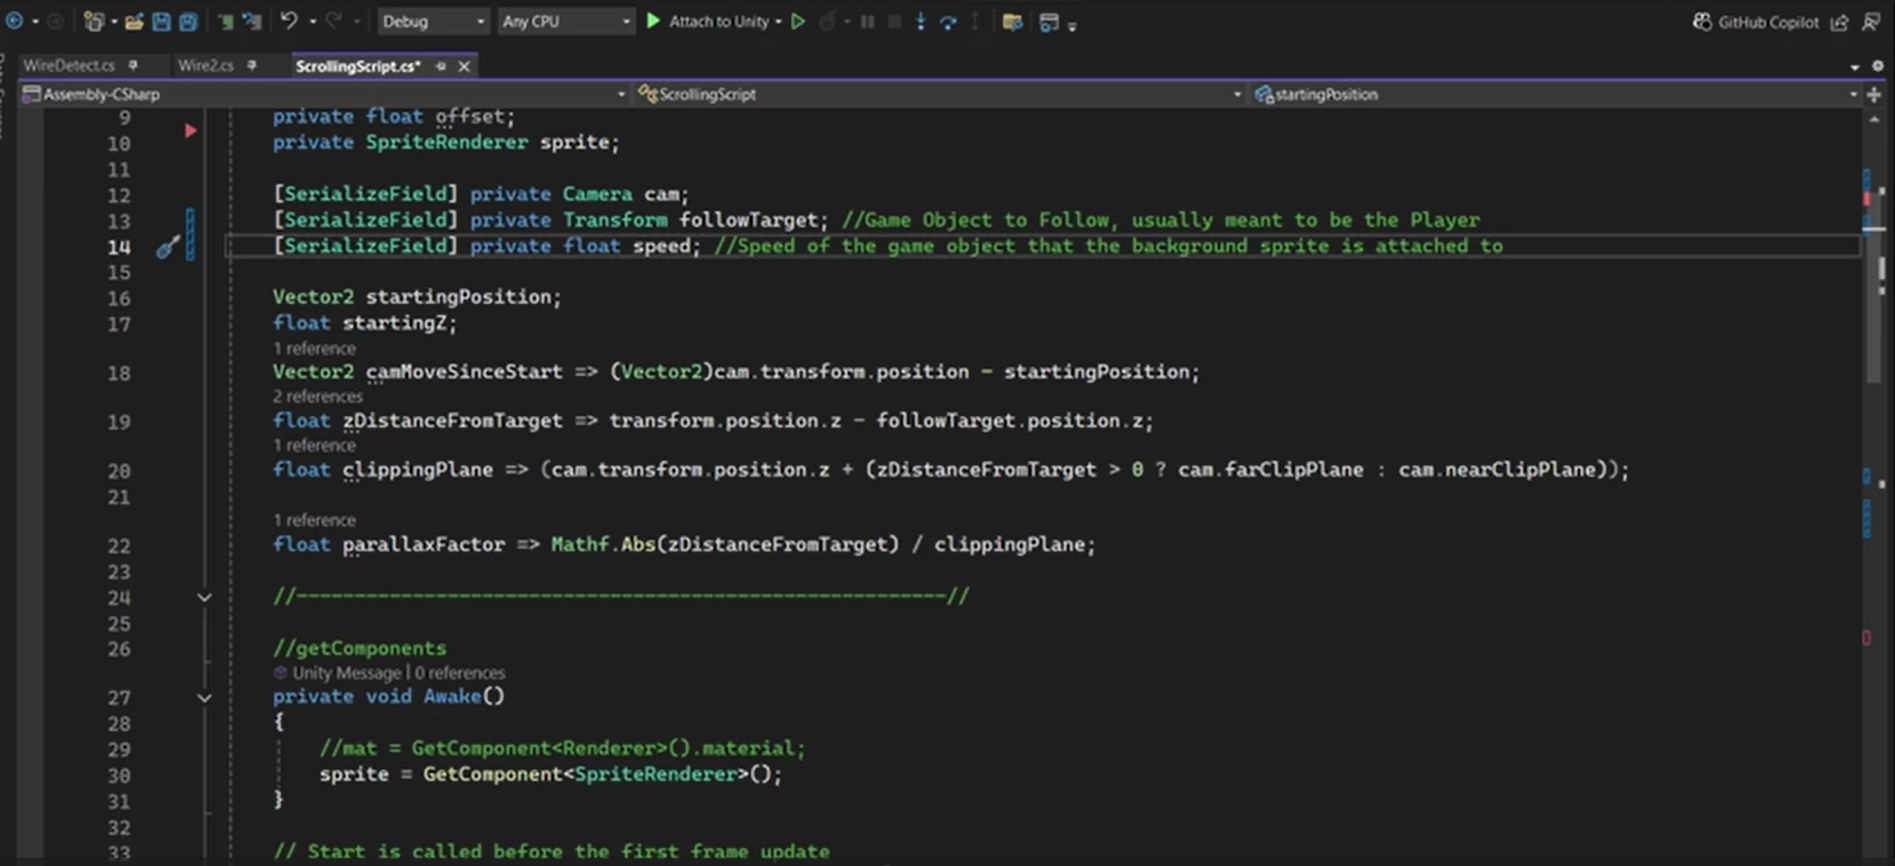This screenshot has width=1895, height=866.
Task: Select the ScrollingScript.cs tab
Action: pos(358,66)
